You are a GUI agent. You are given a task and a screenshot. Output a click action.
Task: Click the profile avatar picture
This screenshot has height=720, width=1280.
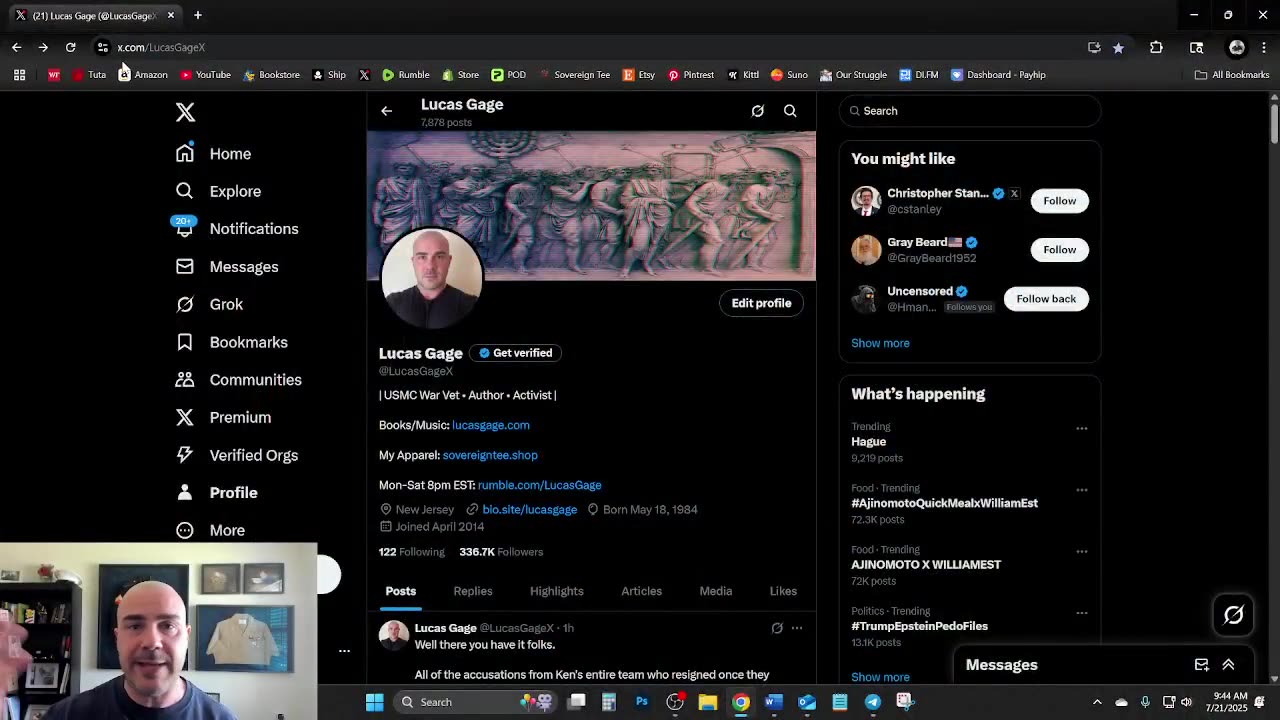pyautogui.click(x=432, y=278)
